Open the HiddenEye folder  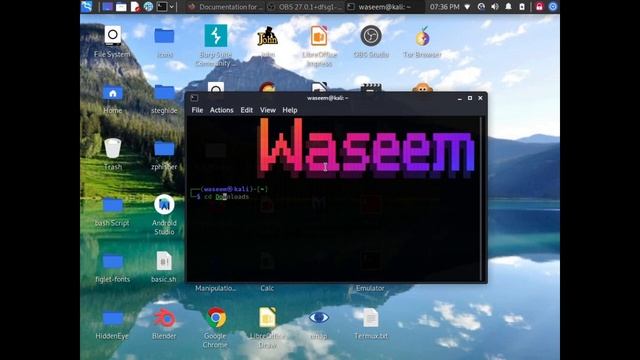[x=112, y=325]
